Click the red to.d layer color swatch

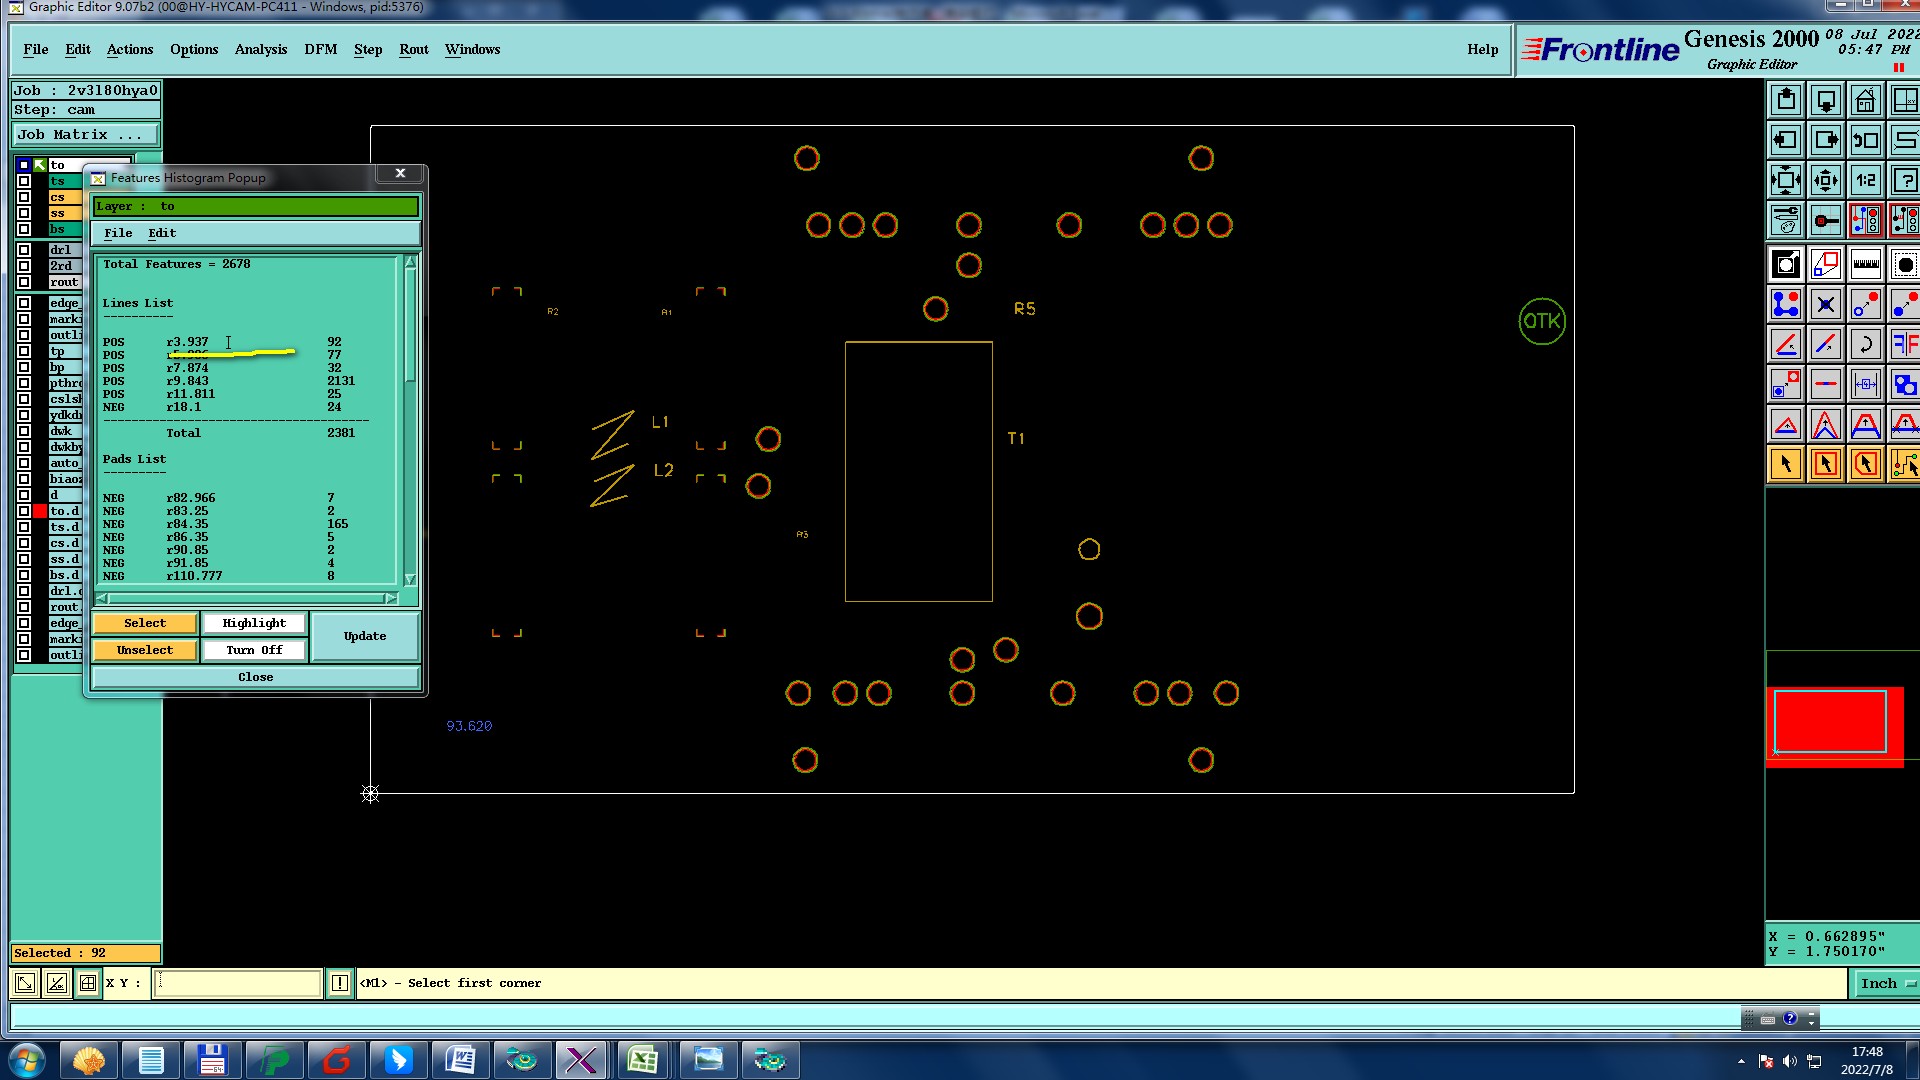[x=40, y=511]
